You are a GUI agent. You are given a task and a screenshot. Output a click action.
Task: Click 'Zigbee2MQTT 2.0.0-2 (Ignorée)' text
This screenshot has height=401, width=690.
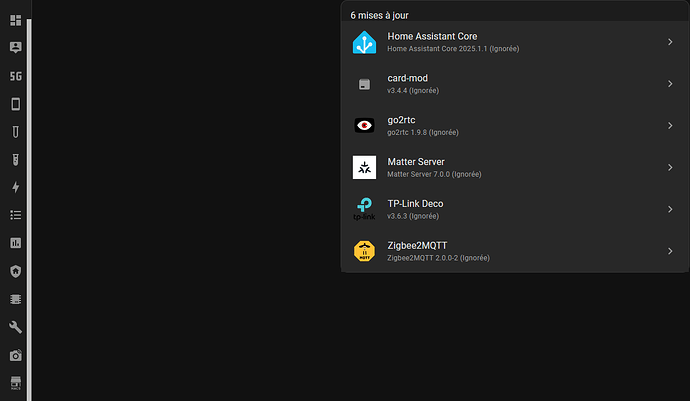(x=438, y=258)
